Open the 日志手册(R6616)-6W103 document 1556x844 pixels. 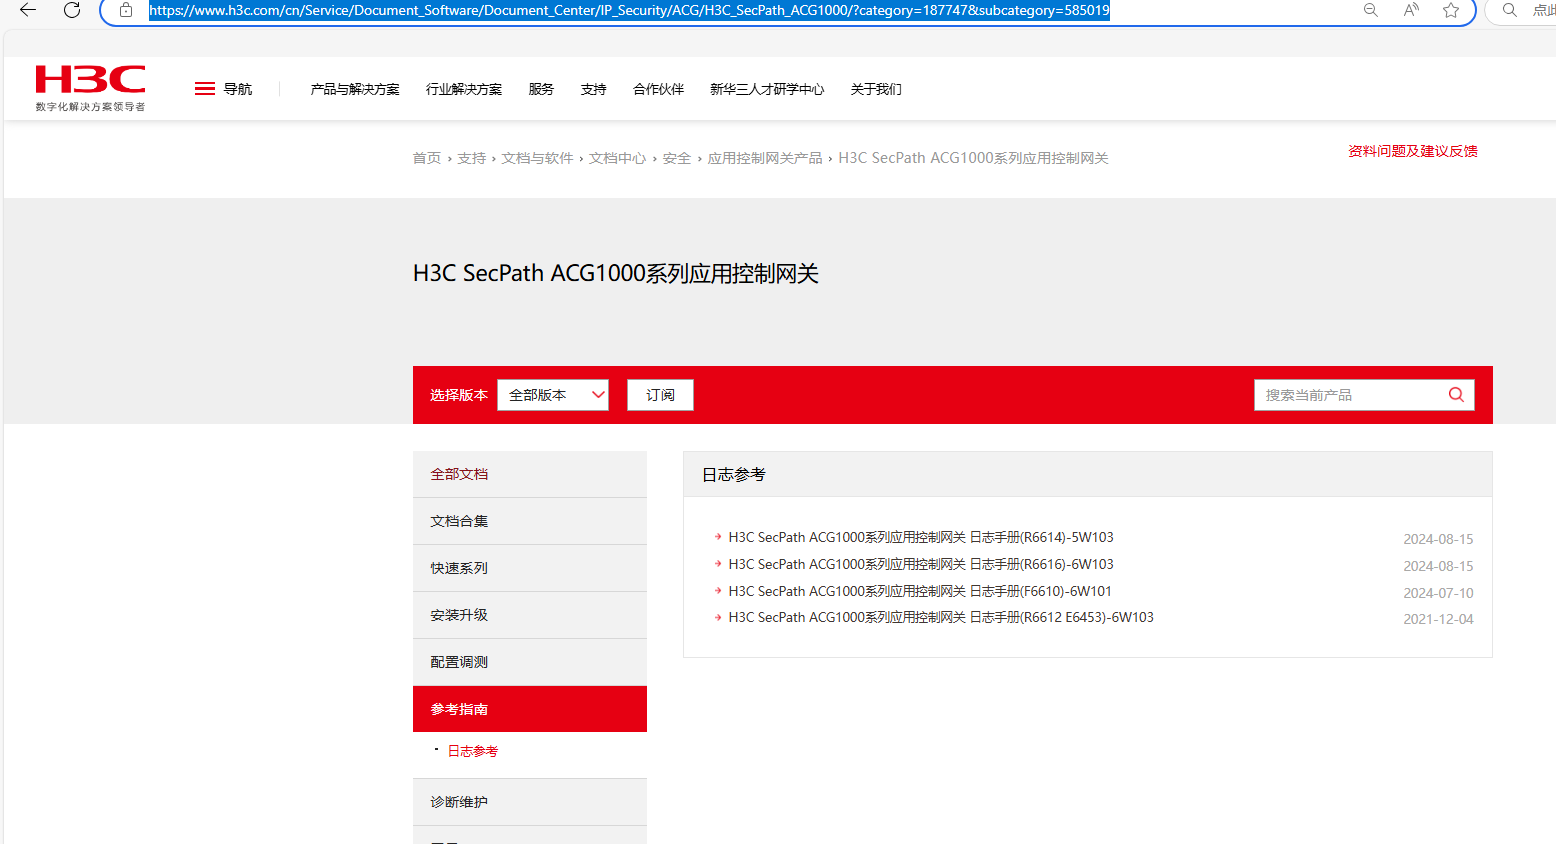point(921,564)
